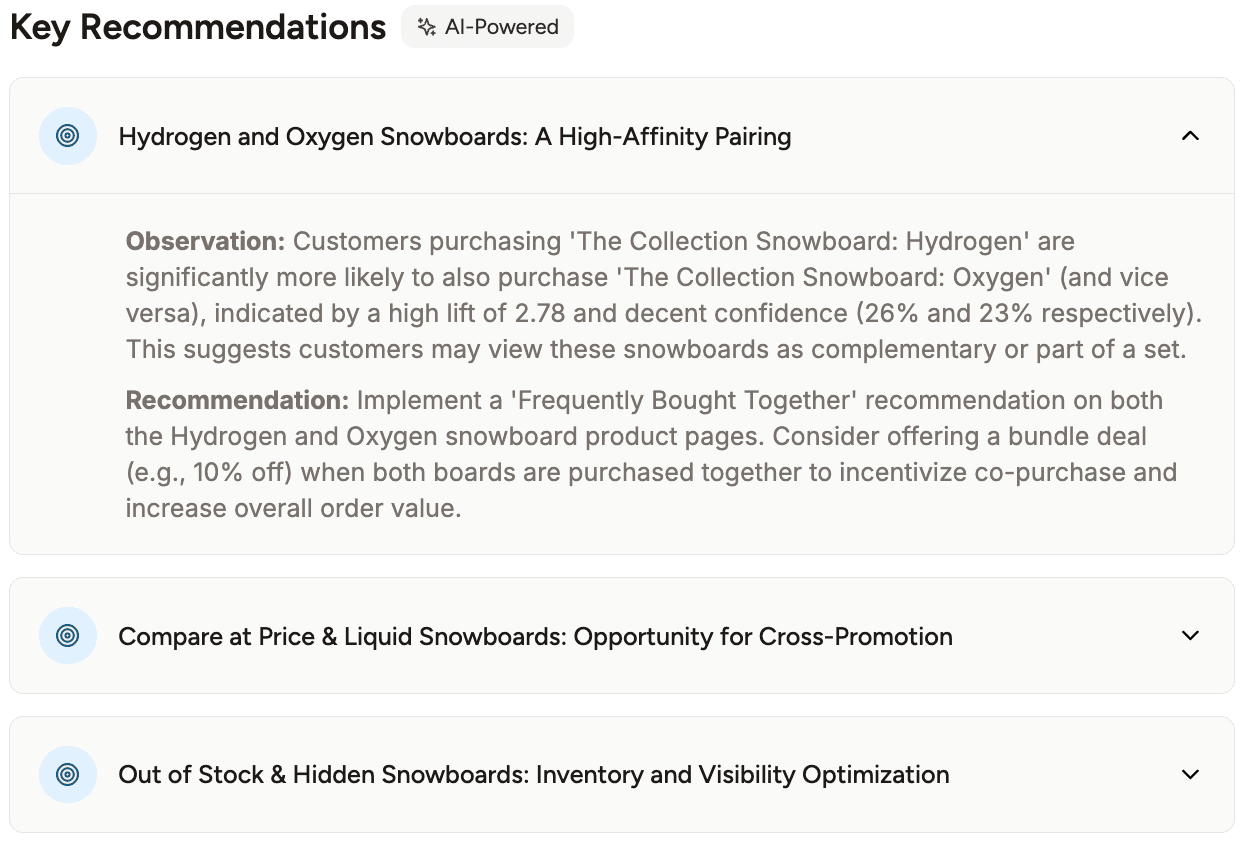
Task: Open the Out of Stock & Hidden Snowboards title
Action: pos(534,775)
